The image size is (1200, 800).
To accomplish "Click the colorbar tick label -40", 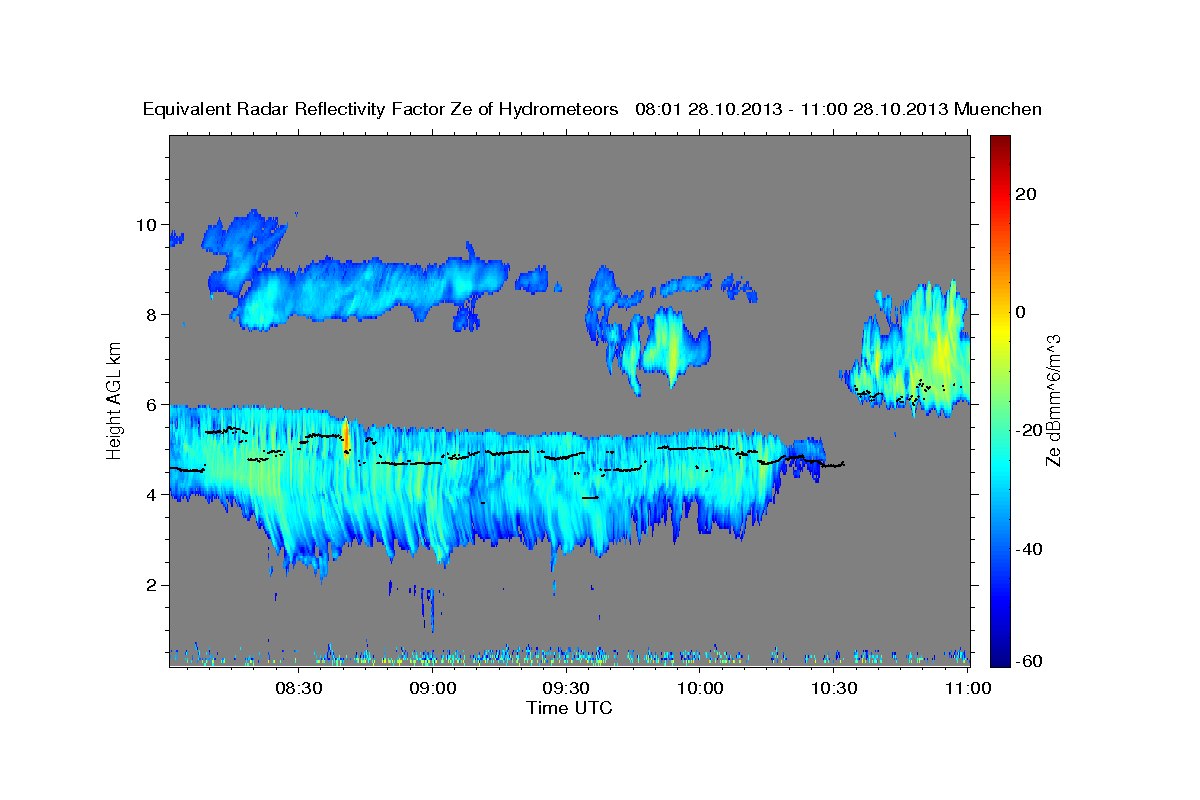I will click(1030, 548).
